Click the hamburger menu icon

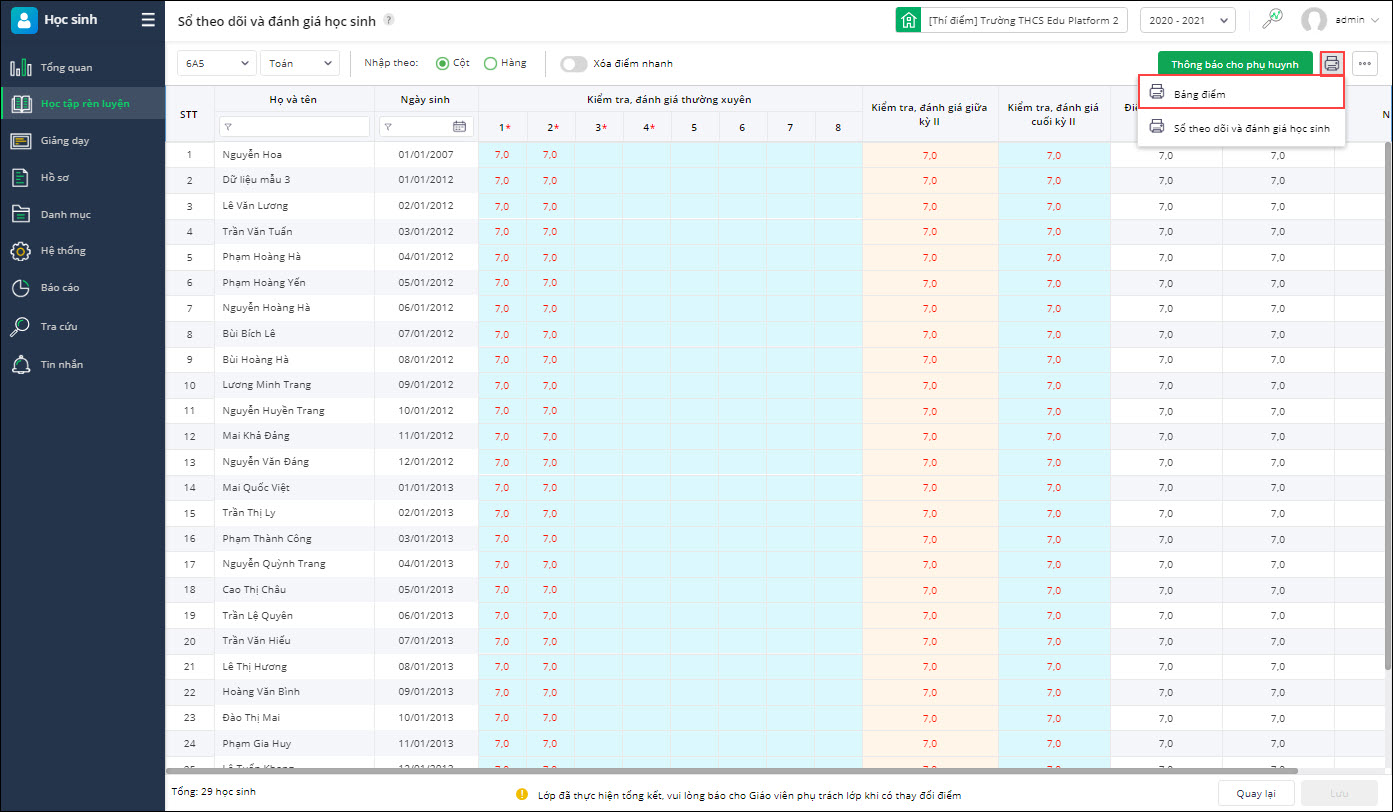148,20
